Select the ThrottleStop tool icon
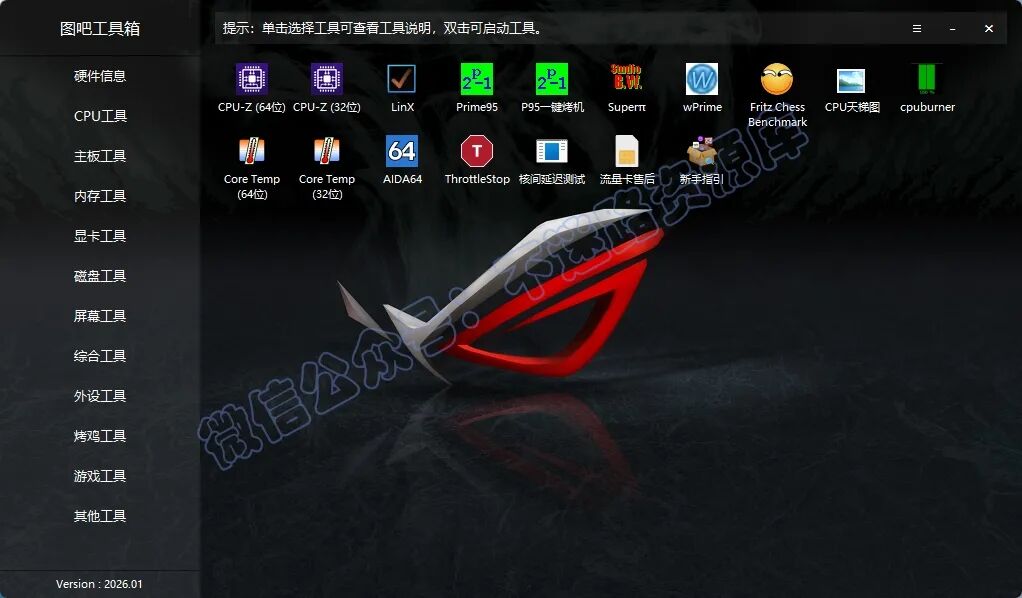This screenshot has height=598, width=1022. point(476,151)
